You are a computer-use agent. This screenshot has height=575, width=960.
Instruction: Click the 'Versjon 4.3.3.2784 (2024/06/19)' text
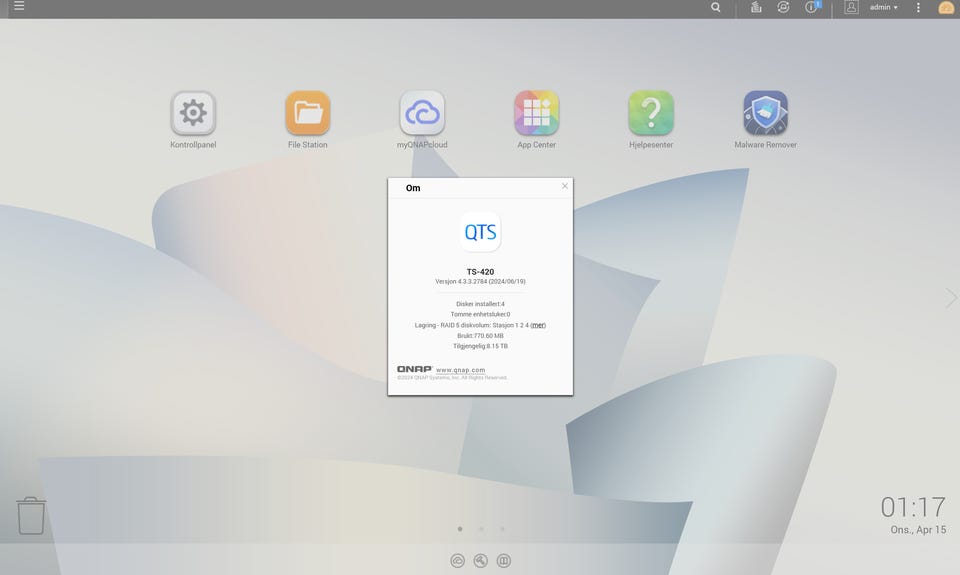click(x=480, y=282)
